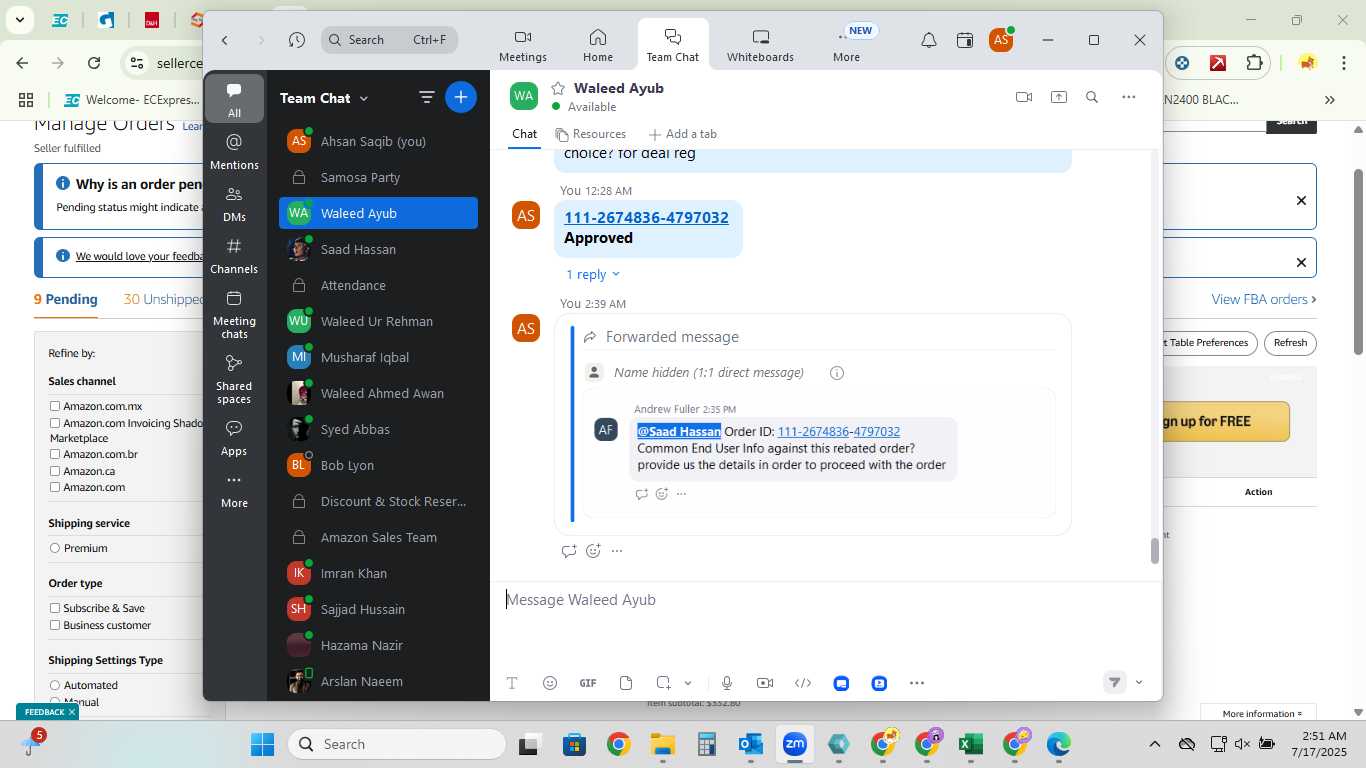Open the emoji picker in composer

550,683
